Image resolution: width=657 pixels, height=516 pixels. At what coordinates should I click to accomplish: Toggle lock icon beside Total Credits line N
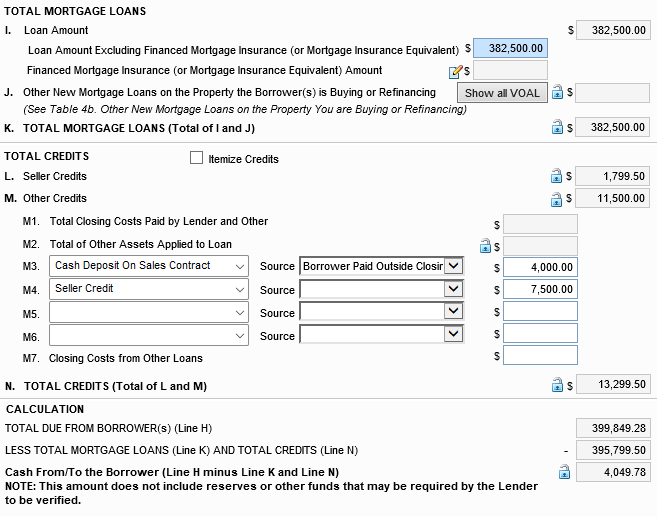click(557, 384)
